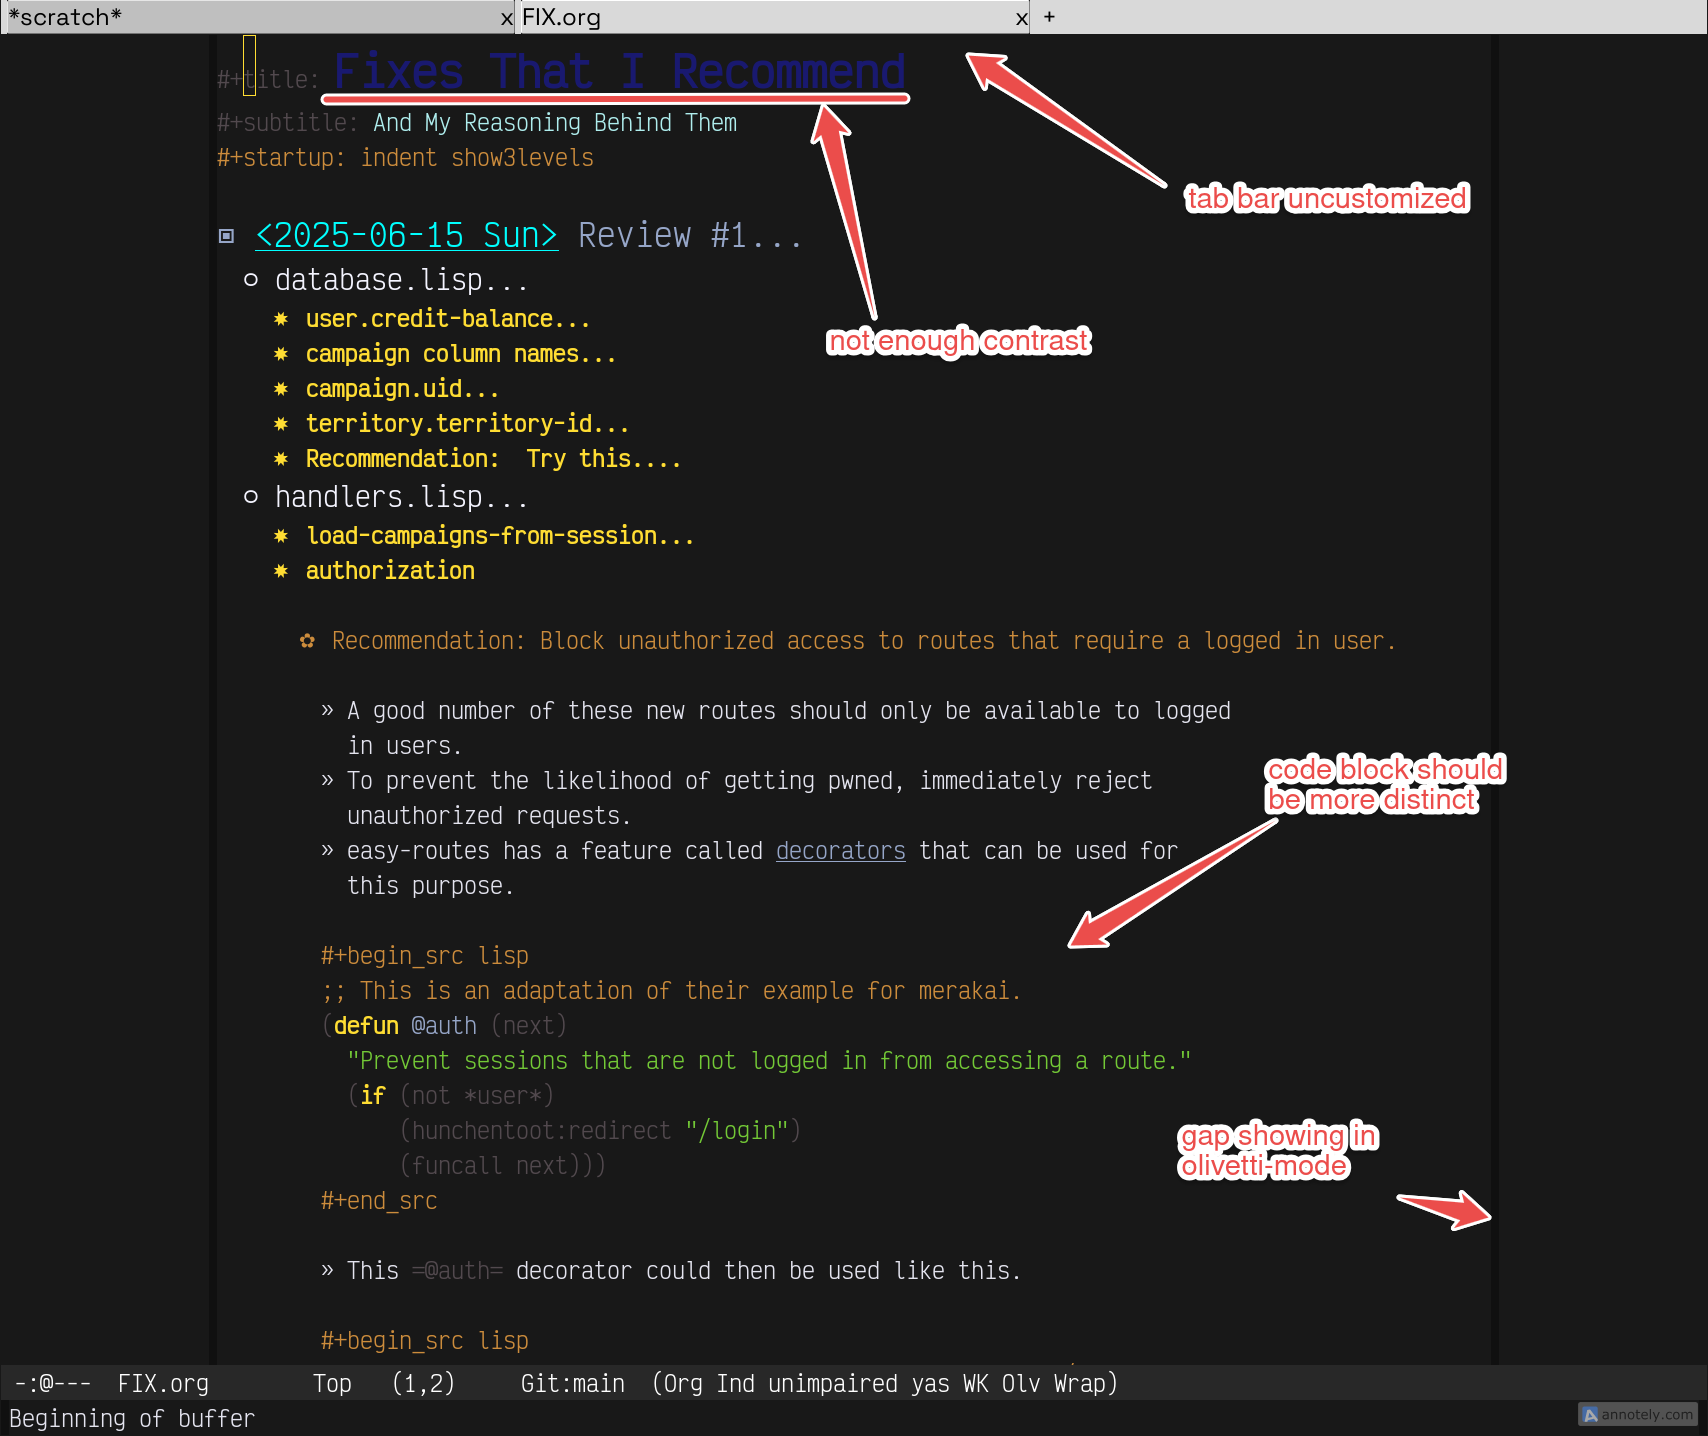1708x1436 pixels.
Task: Click the Beginning of buffer echo message
Action: coord(132,1419)
